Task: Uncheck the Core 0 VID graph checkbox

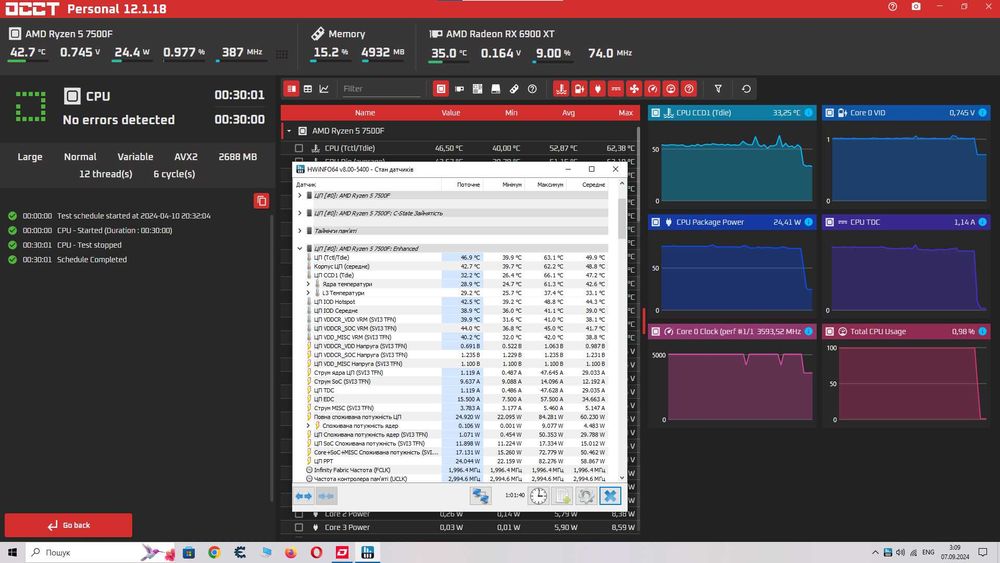Action: click(829, 113)
